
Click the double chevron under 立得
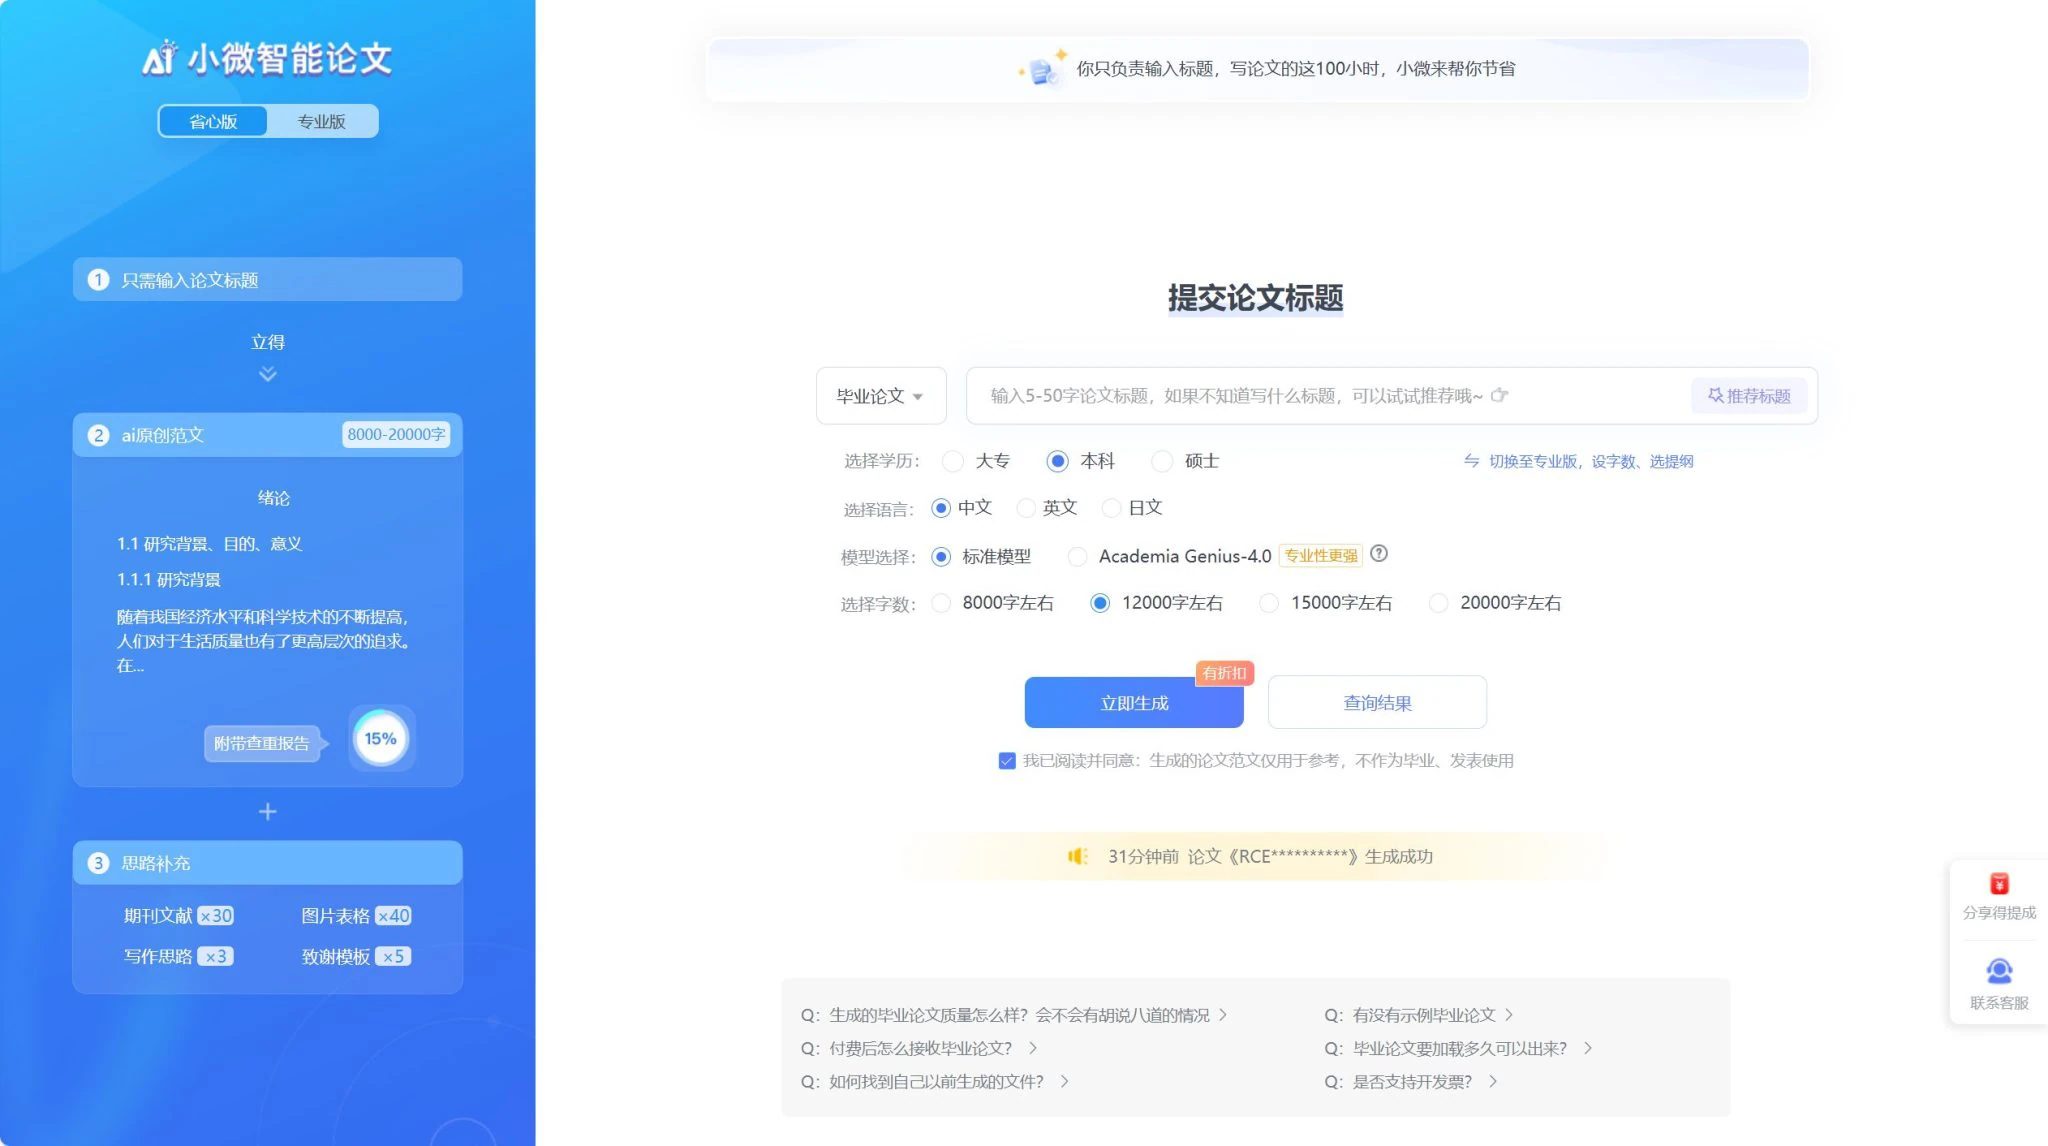click(x=267, y=374)
